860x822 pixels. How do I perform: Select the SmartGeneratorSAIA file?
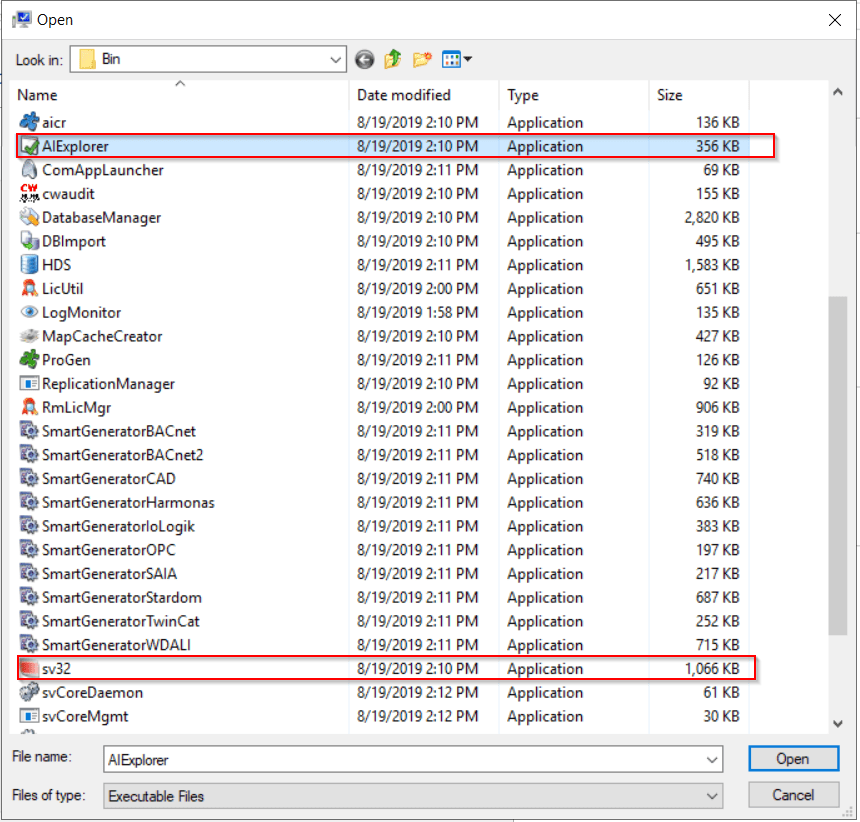[x=110, y=574]
